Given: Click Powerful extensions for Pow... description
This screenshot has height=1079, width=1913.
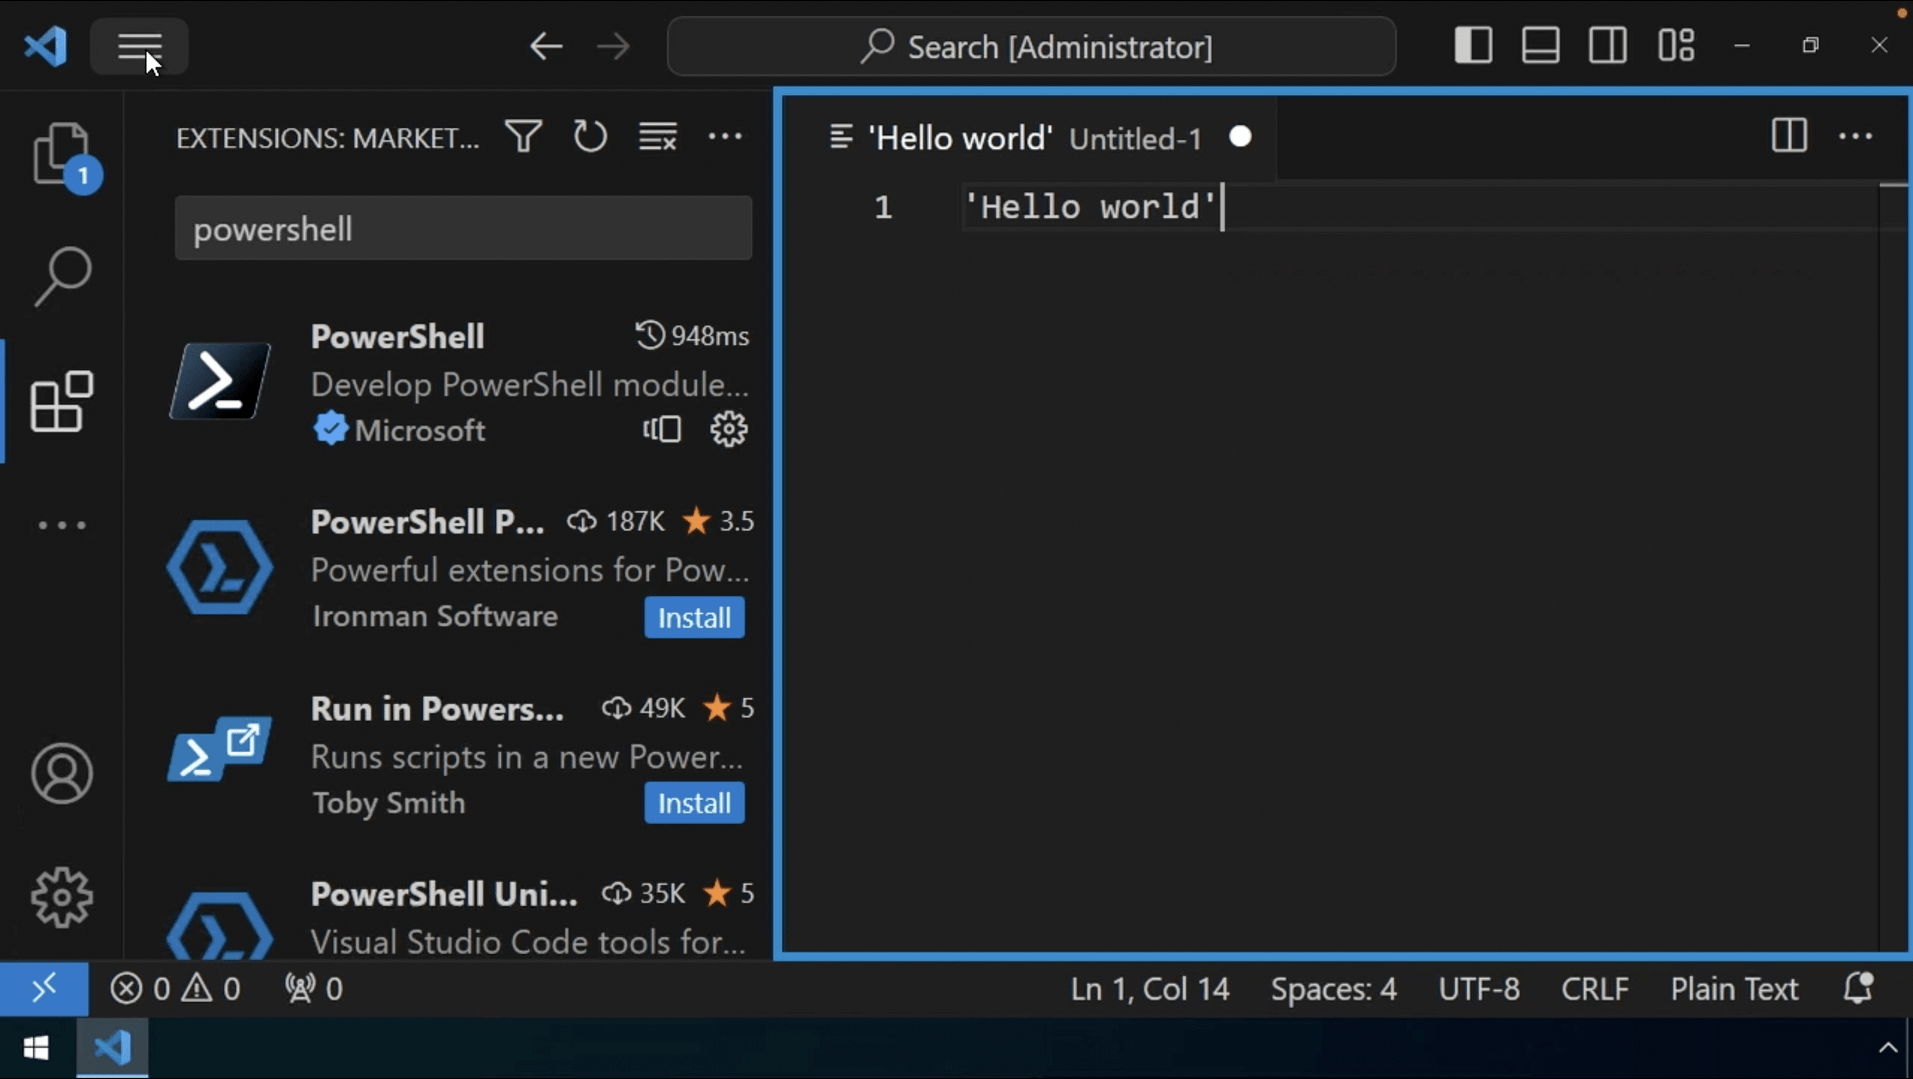Looking at the screenshot, I should pyautogui.click(x=529, y=570).
